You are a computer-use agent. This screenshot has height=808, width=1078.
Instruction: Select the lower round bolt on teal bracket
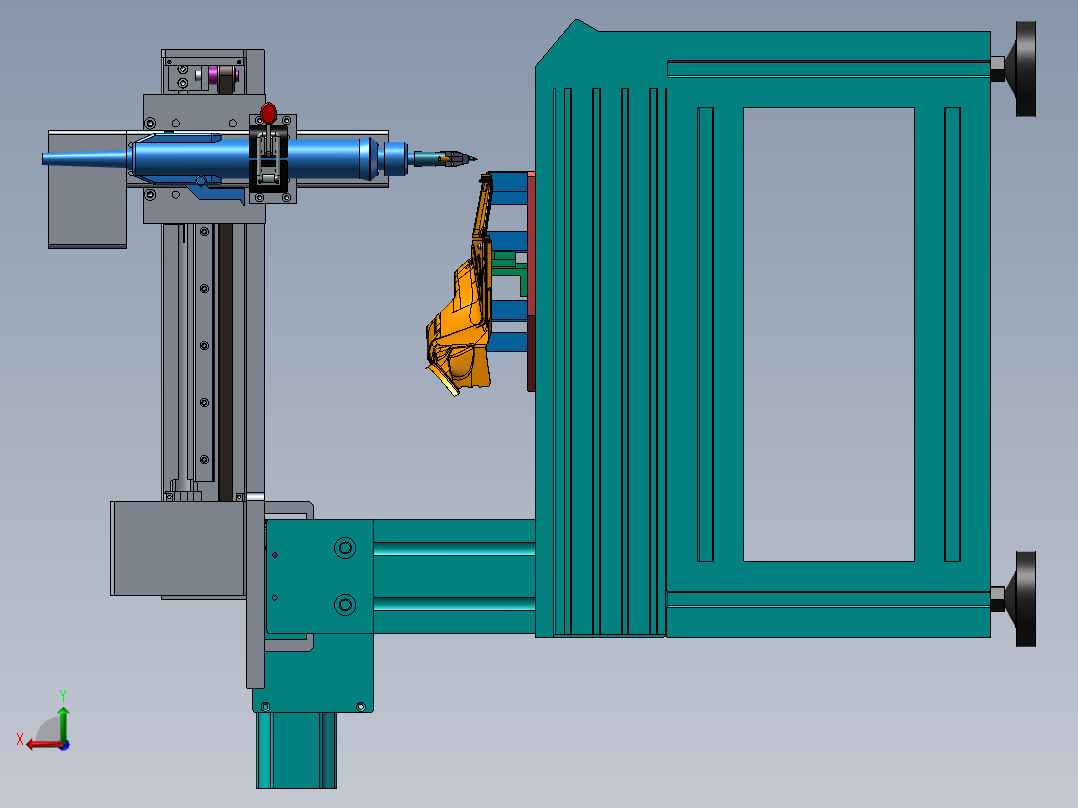[345, 605]
